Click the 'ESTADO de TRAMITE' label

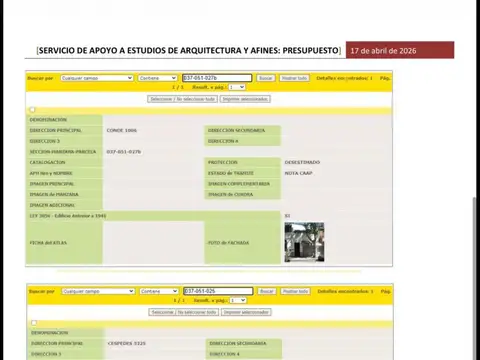pyautogui.click(x=231, y=173)
